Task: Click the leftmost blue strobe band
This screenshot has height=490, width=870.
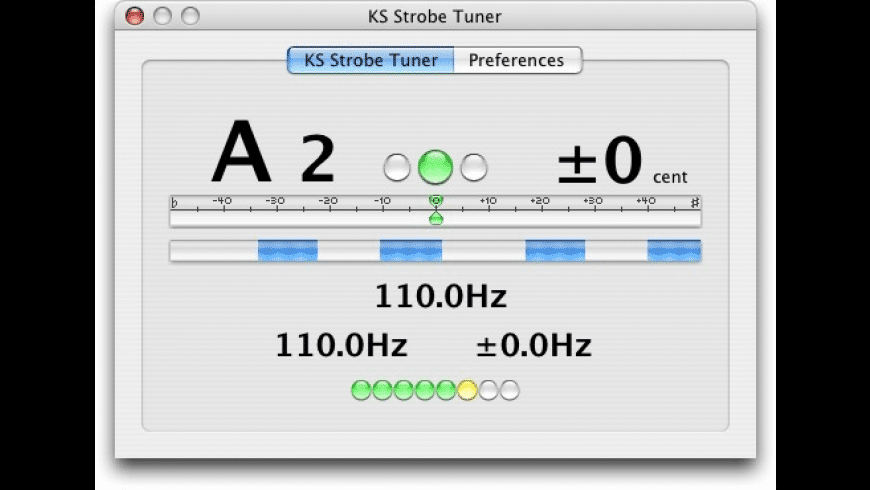Action: pos(287,250)
